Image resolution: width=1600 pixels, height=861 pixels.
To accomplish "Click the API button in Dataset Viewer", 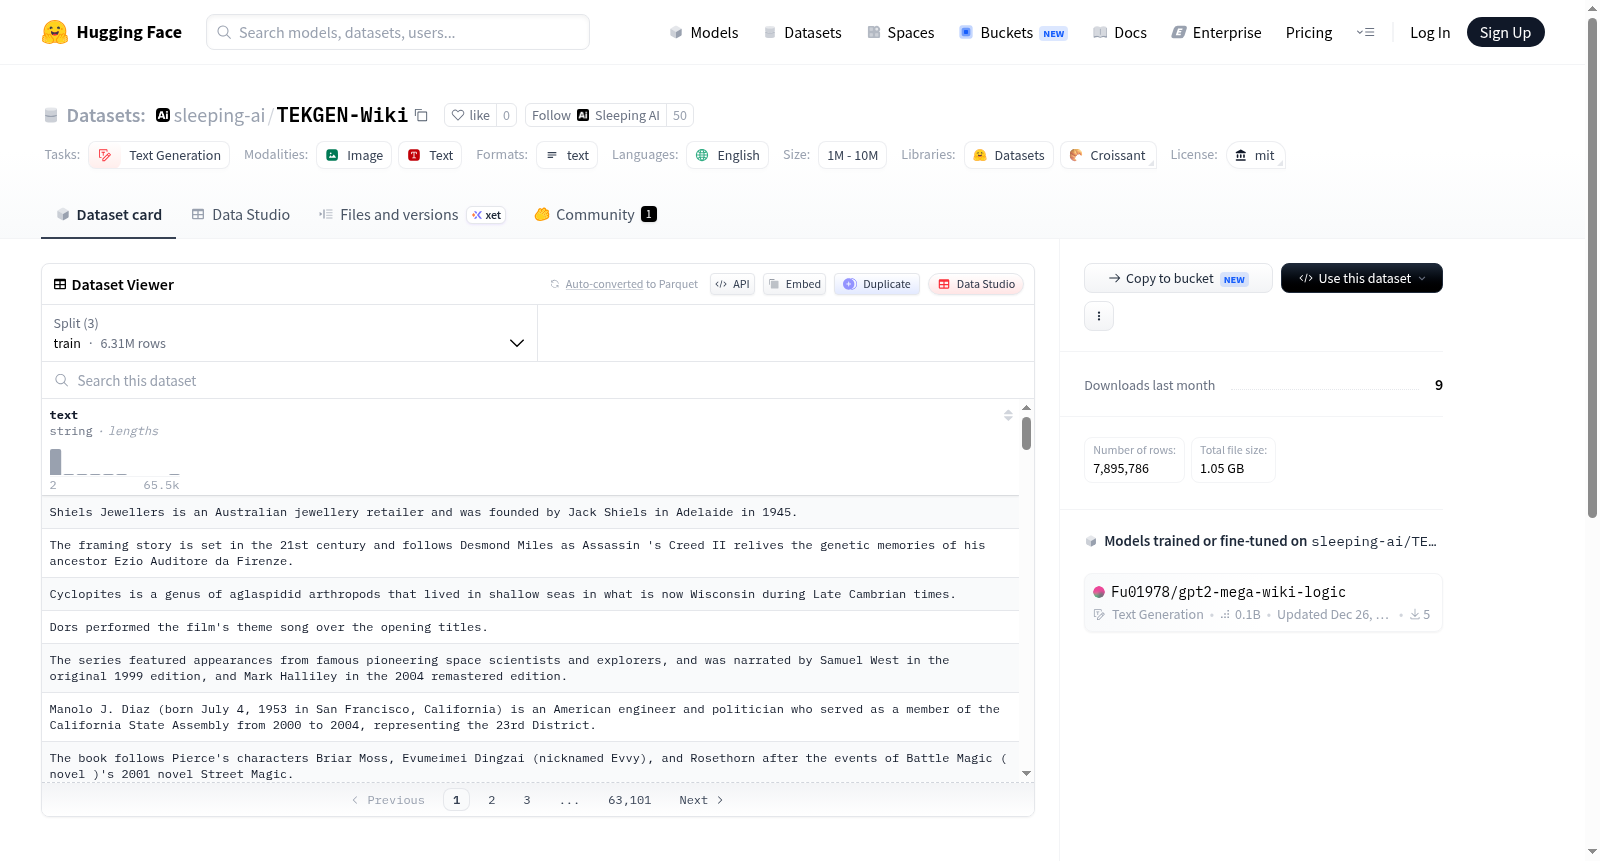I will pos(732,284).
